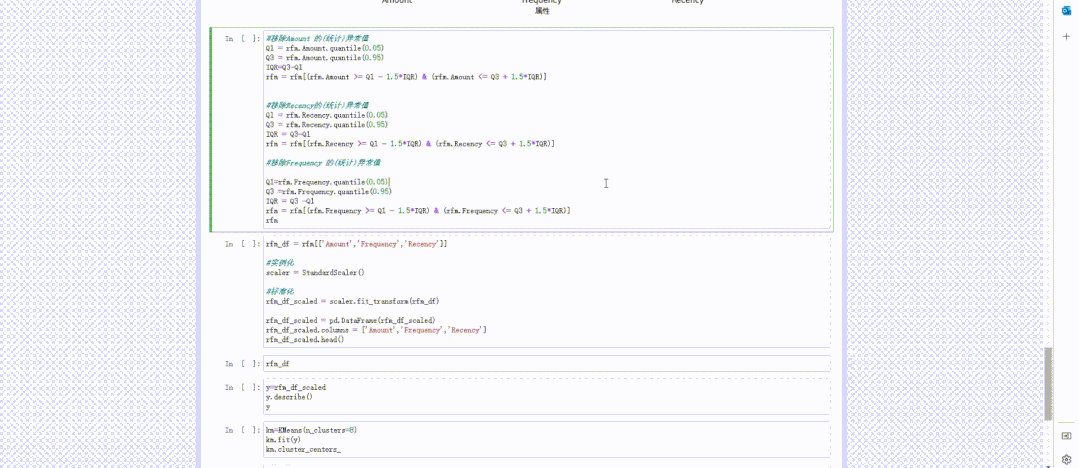Click the rfm.Amount filter line with 1.5*IQR
The height and width of the screenshot is (468, 1079).
[x=406, y=77]
